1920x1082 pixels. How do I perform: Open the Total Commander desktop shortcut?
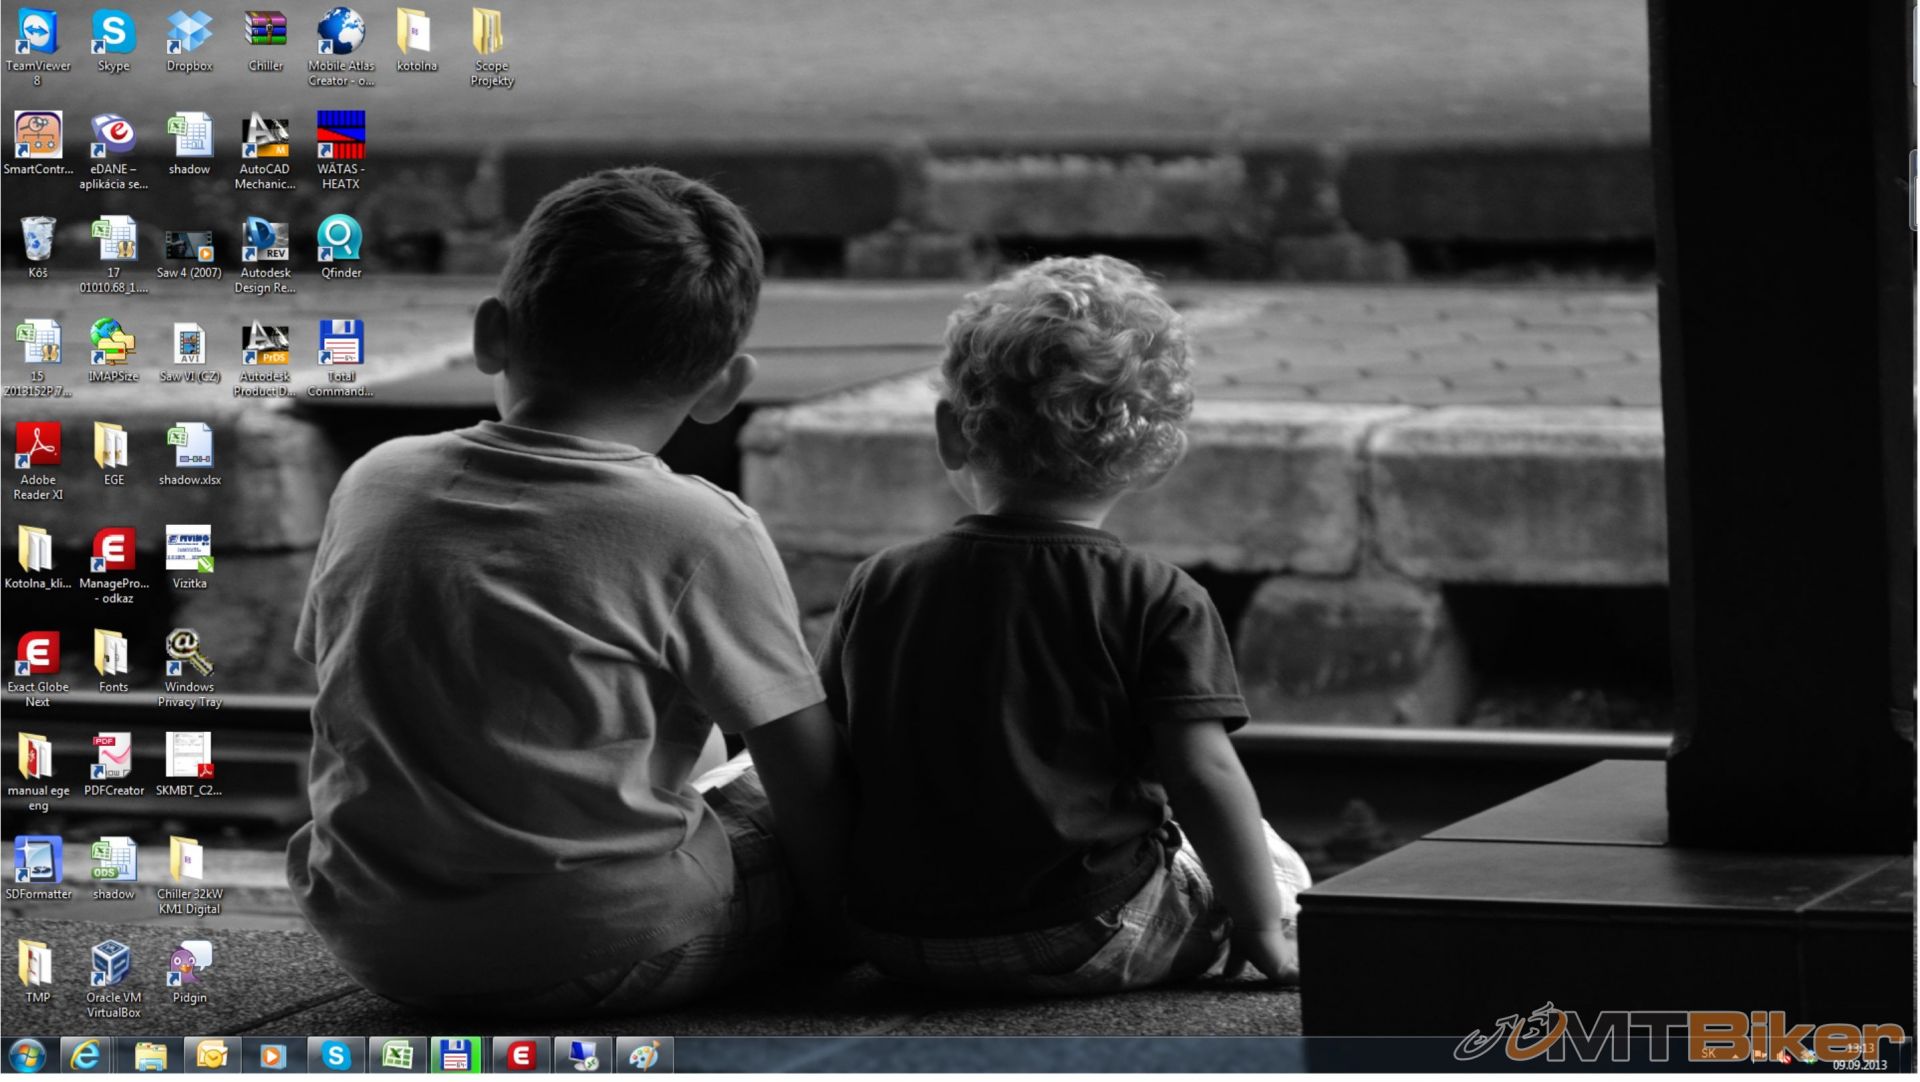(x=340, y=344)
